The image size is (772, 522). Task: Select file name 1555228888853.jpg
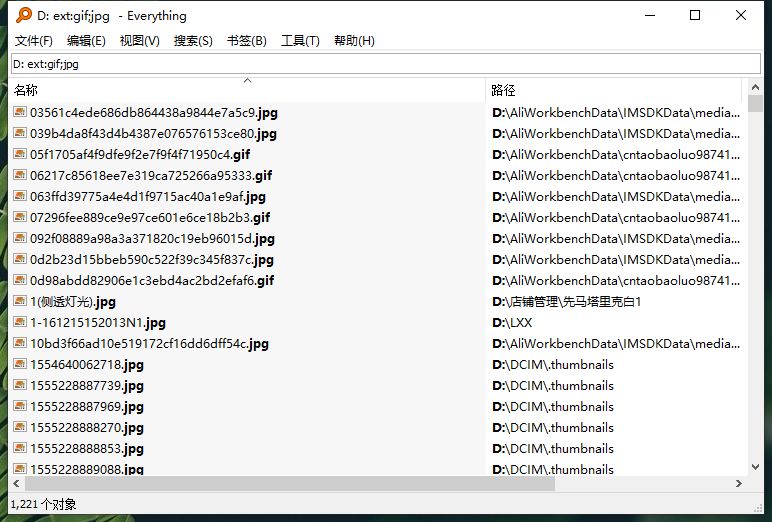point(87,449)
